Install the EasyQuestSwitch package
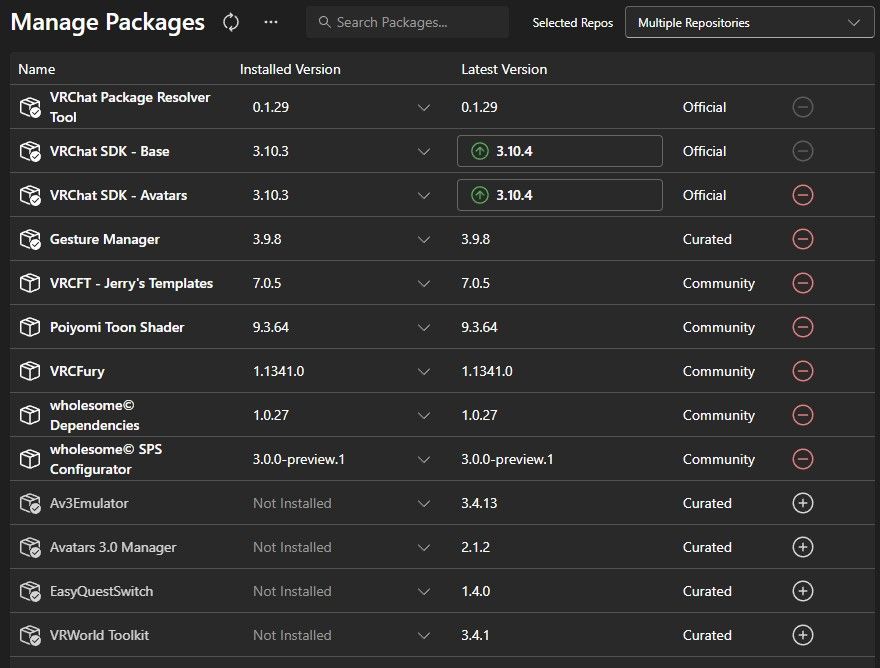 803,591
